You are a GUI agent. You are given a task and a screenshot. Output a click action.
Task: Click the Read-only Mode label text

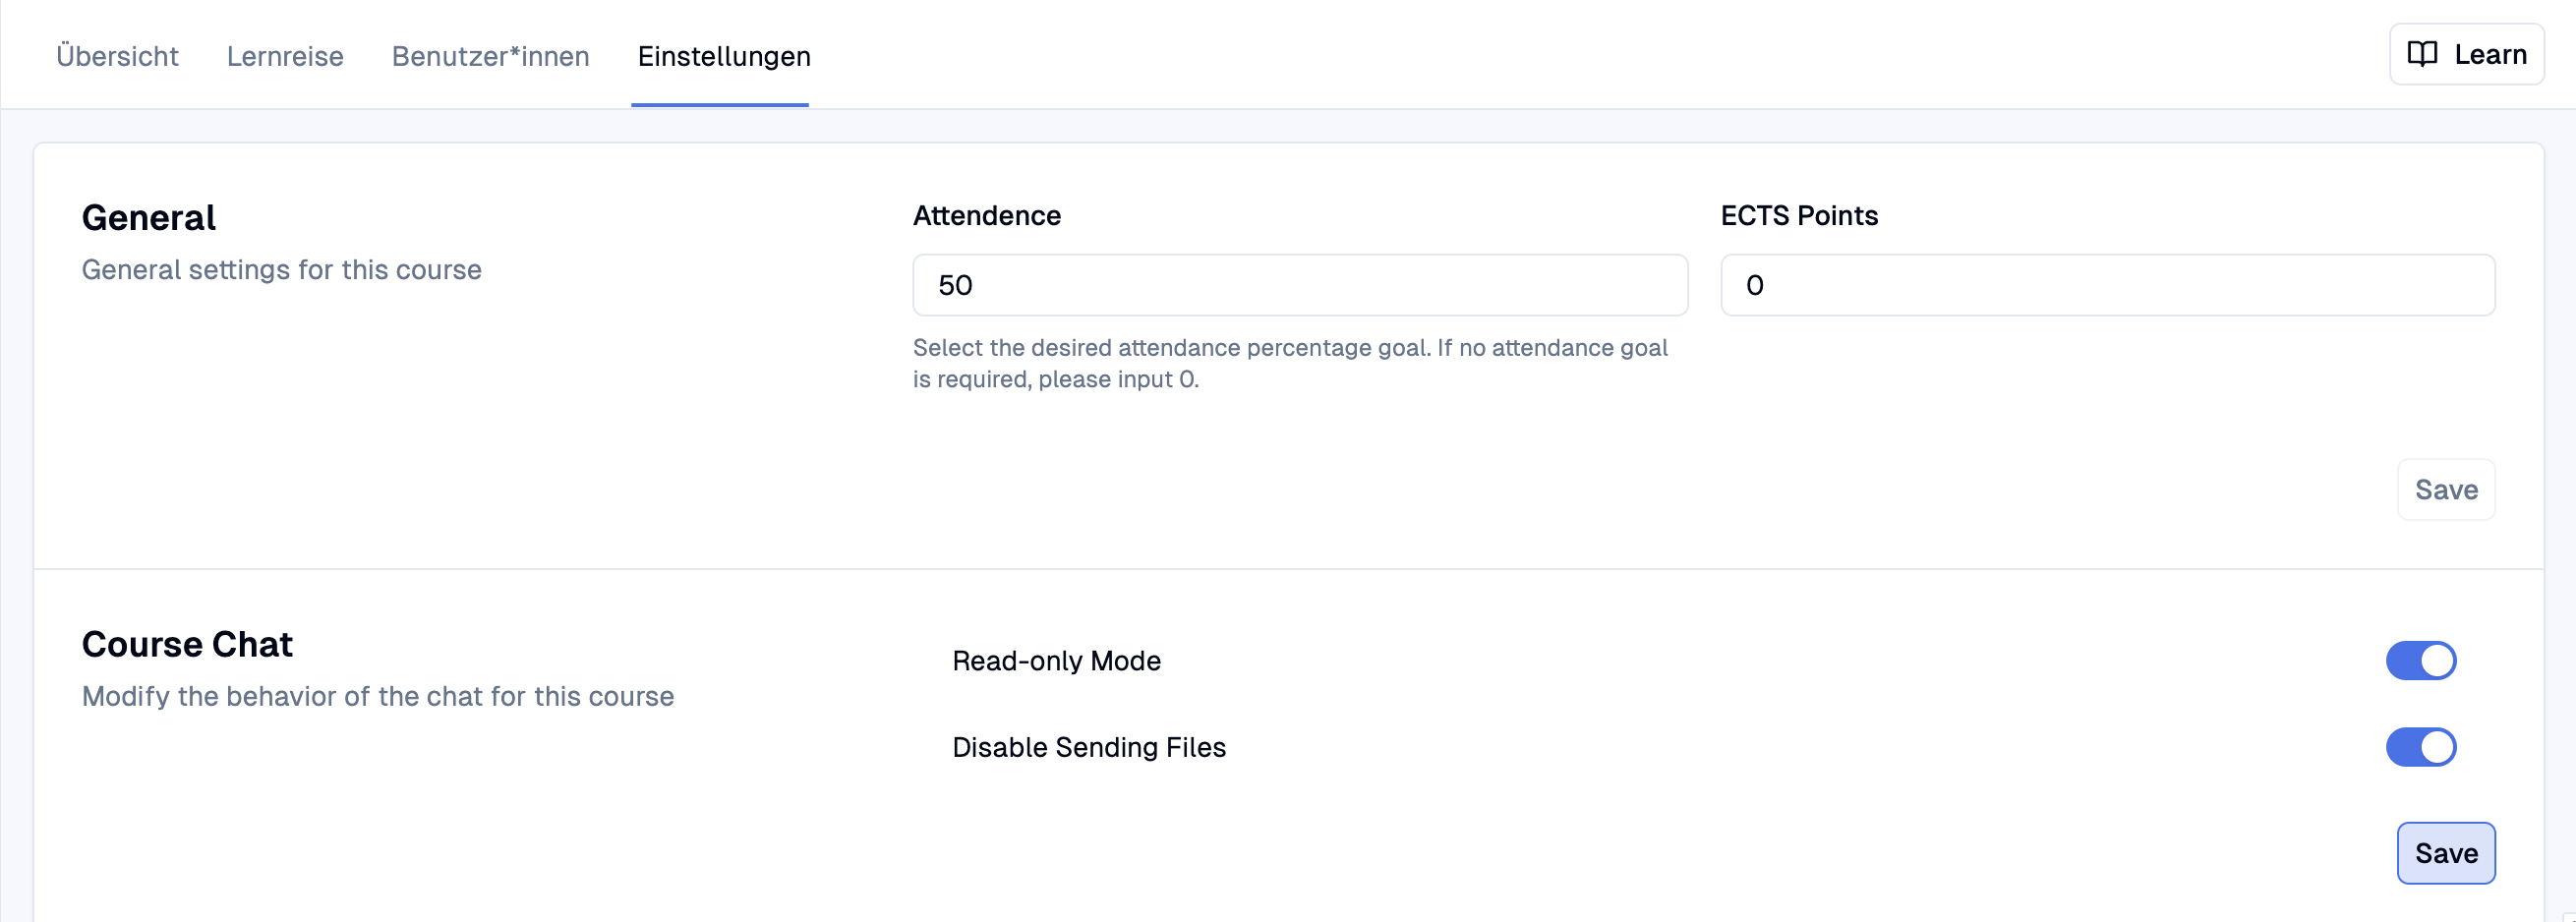coord(1056,661)
